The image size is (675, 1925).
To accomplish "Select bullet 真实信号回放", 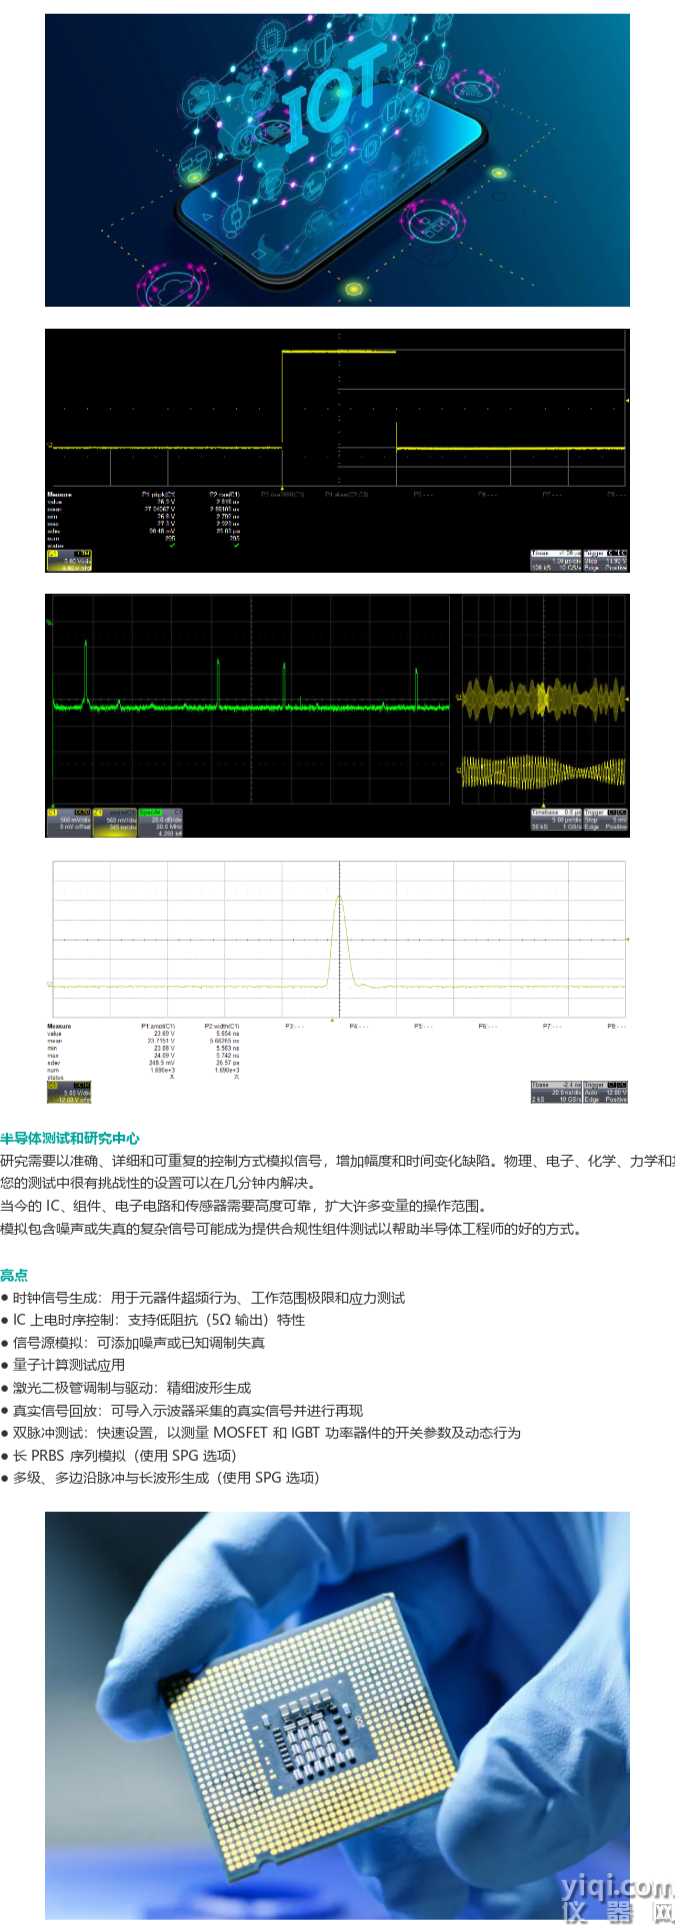I will tap(182, 1410).
